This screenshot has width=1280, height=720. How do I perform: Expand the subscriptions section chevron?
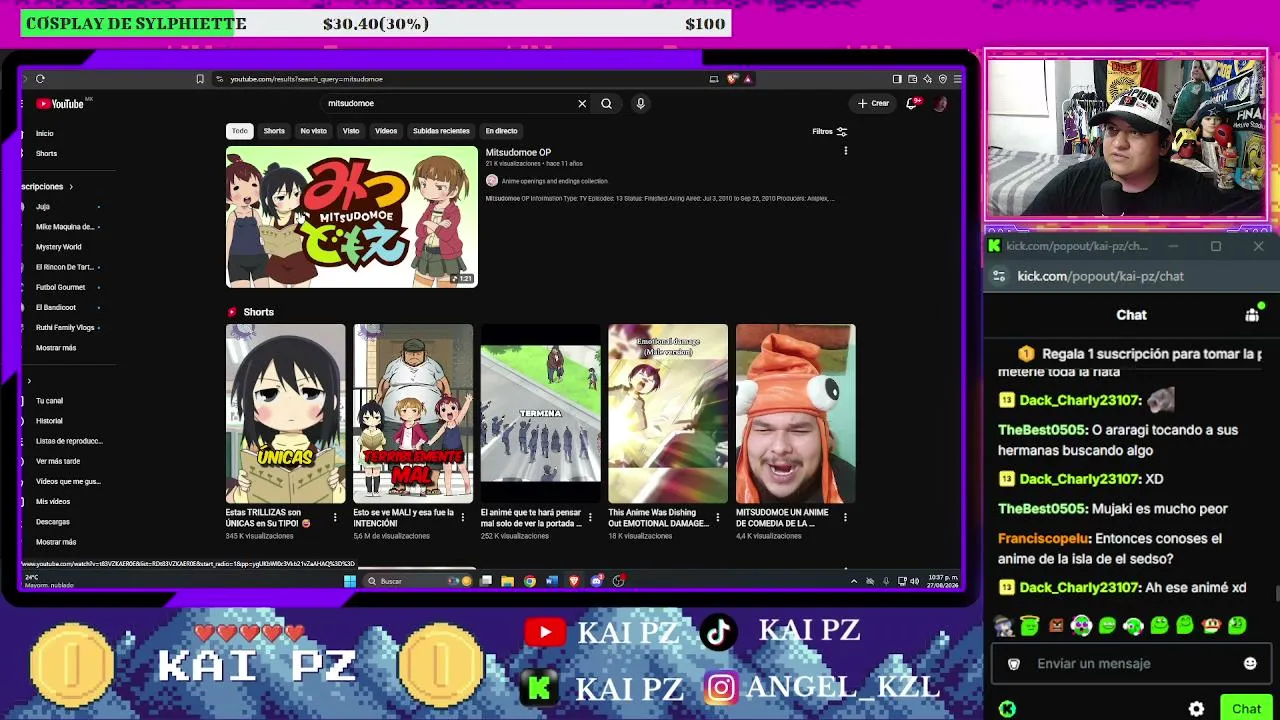coord(71,187)
